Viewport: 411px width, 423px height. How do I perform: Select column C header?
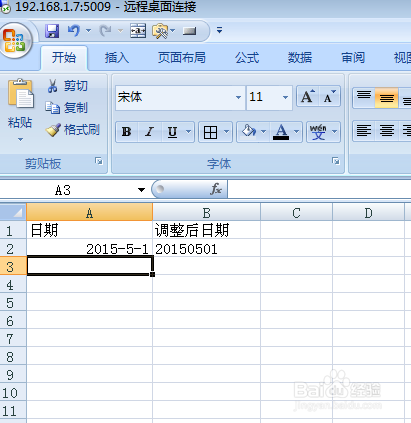tap(297, 212)
